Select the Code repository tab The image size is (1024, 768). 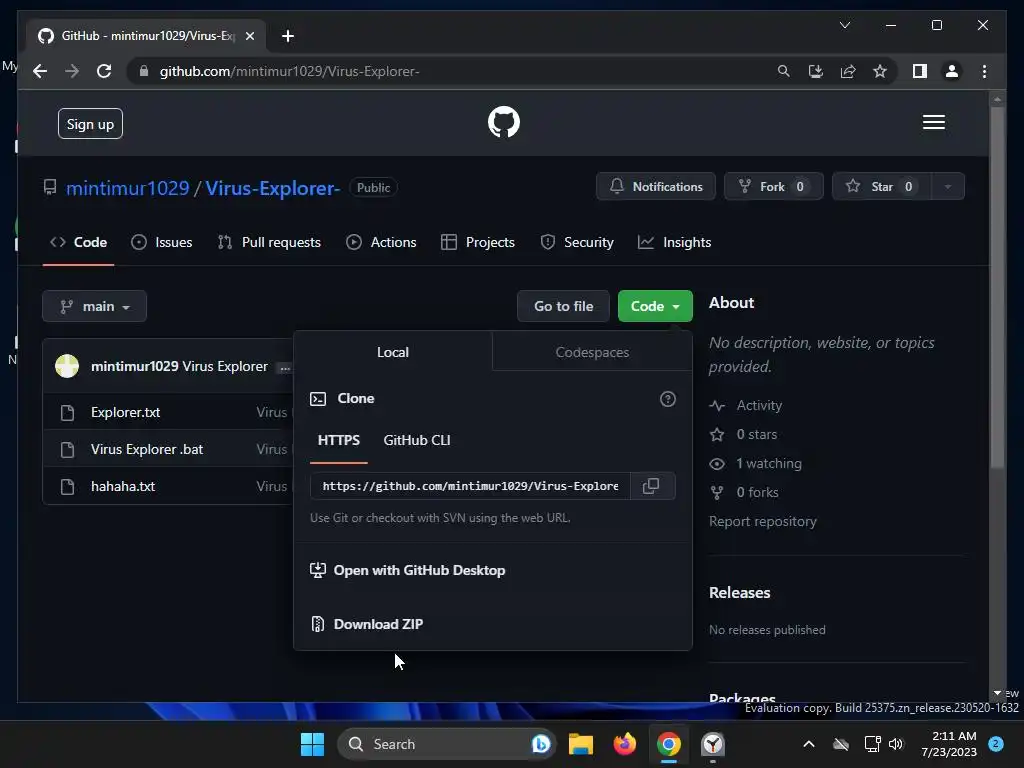(x=78, y=242)
